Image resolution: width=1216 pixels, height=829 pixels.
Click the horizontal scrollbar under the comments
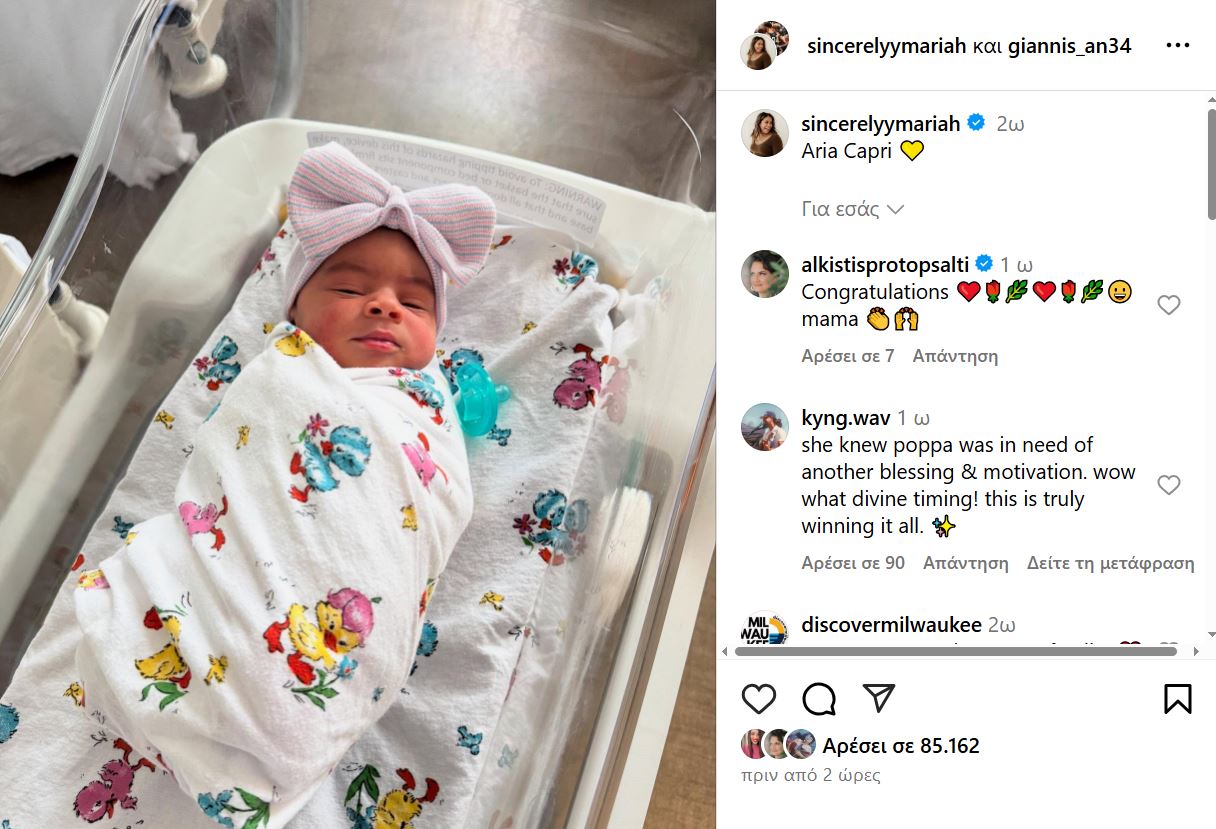(x=956, y=651)
